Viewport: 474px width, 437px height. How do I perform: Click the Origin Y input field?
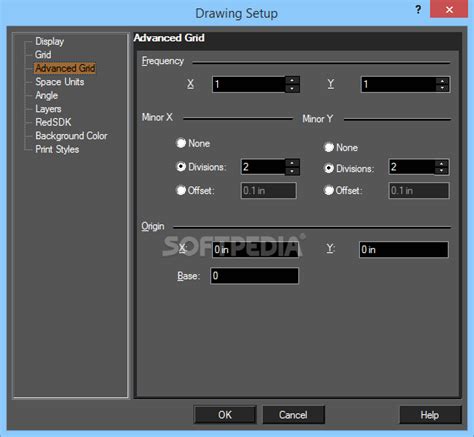point(404,250)
